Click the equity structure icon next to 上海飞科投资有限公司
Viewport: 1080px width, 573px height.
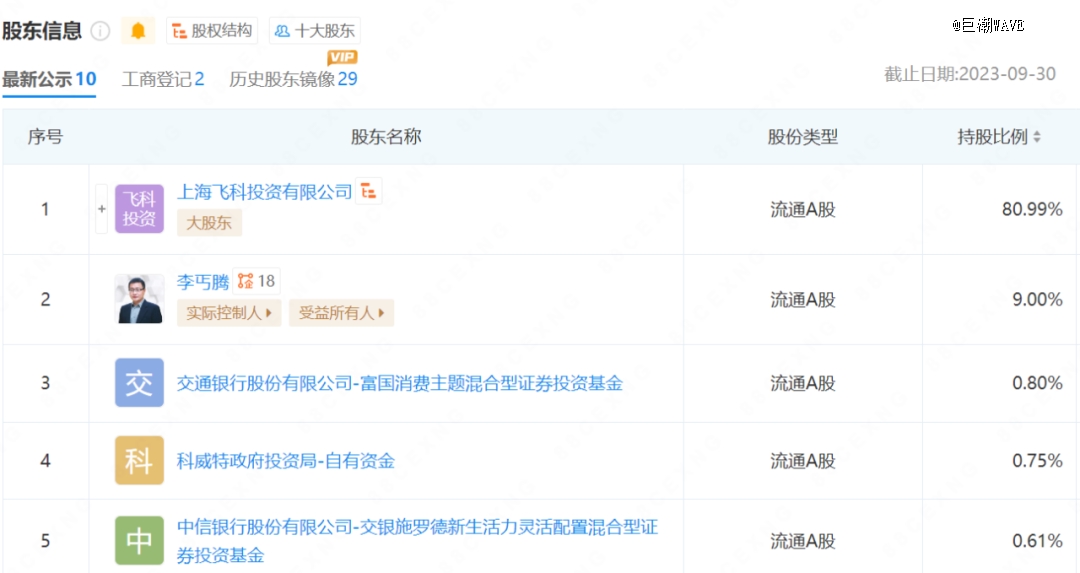tap(368, 191)
